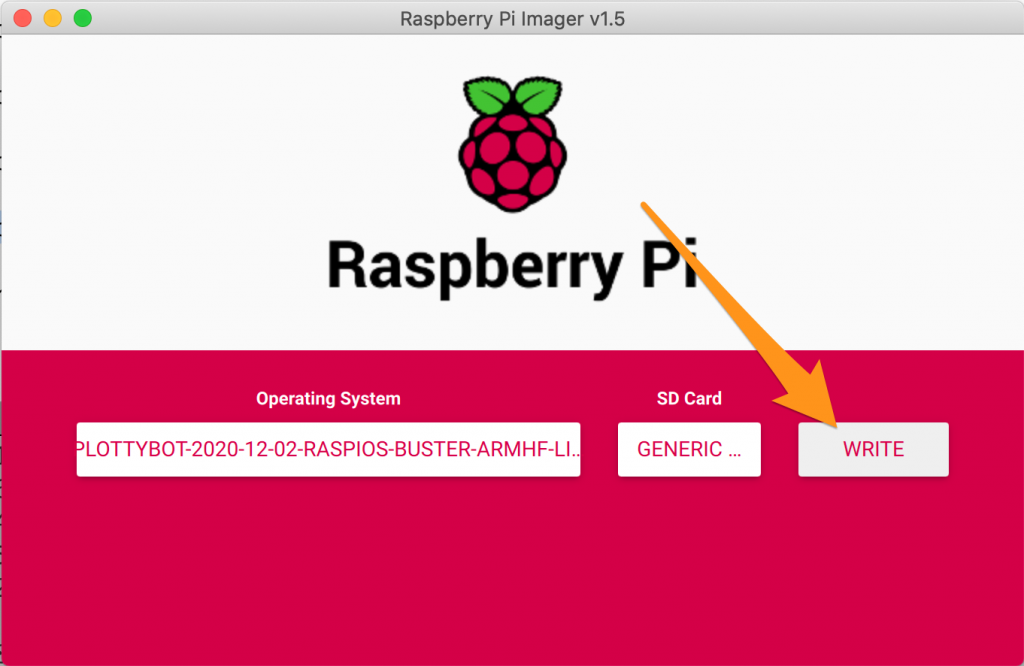Minimize the window with the yellow button
1024x666 pixels.
click(x=53, y=18)
